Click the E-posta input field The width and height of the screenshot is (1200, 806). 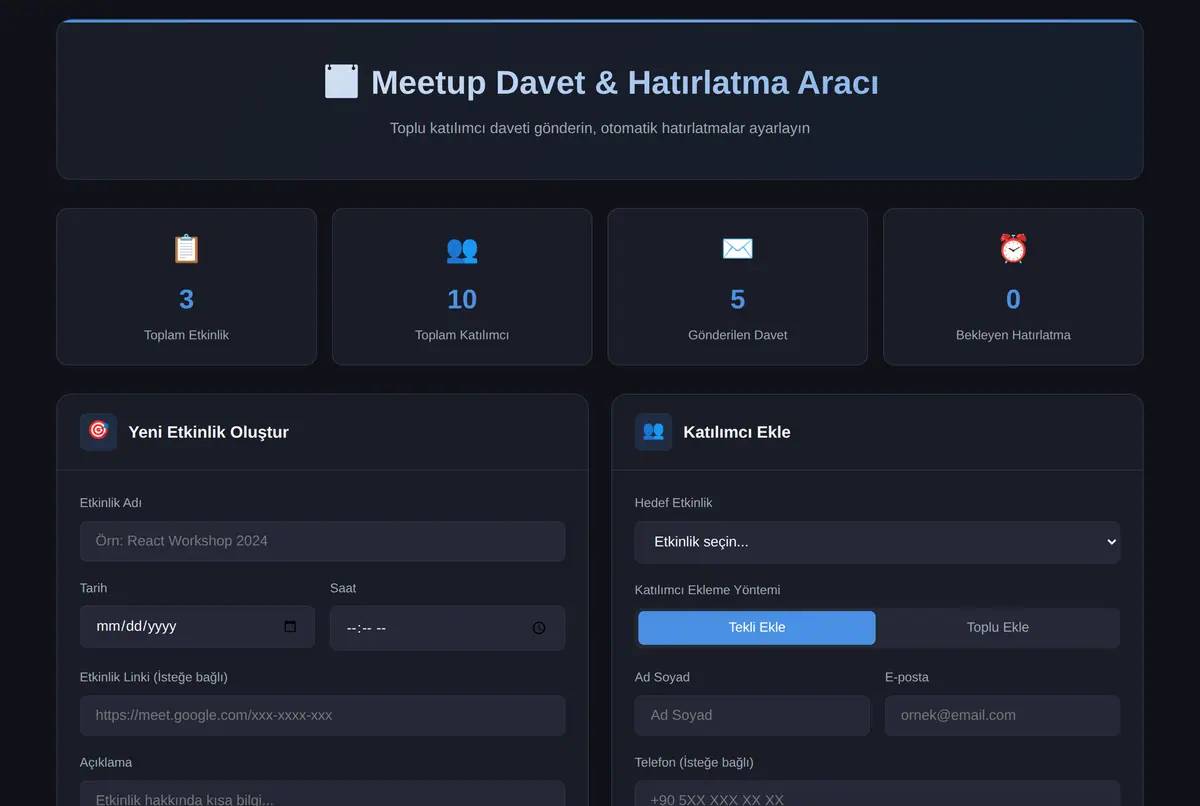[1002, 716]
